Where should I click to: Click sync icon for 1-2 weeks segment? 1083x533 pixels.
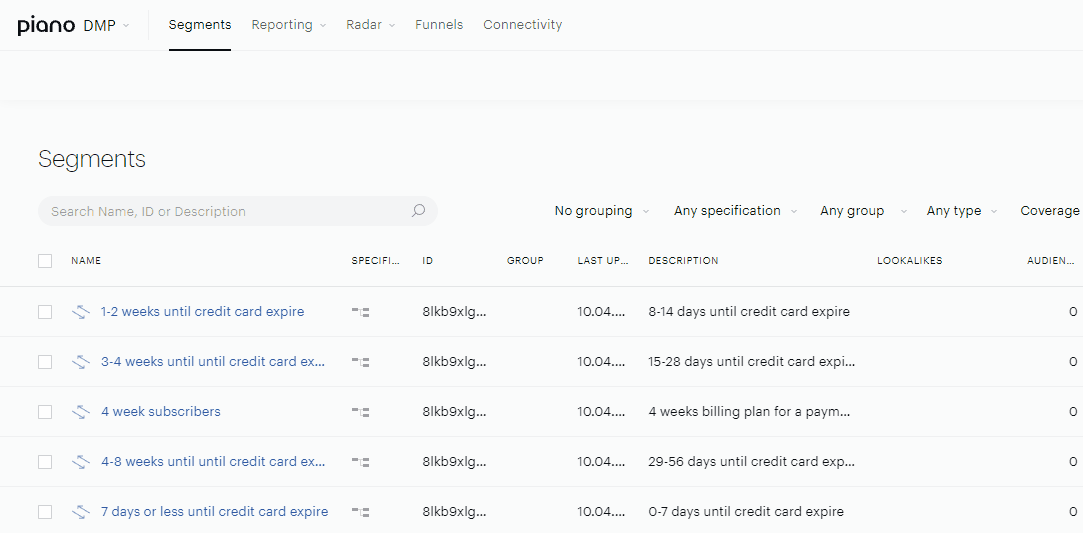tap(81, 312)
